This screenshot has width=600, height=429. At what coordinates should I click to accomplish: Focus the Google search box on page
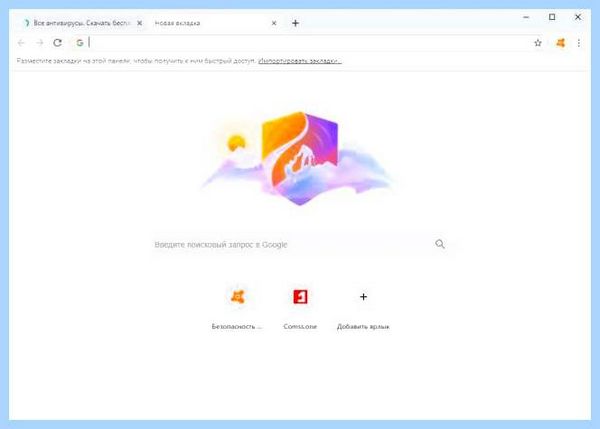[298, 244]
